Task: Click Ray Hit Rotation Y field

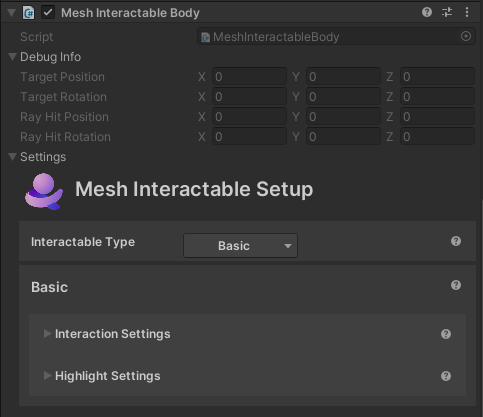Action: click(343, 137)
